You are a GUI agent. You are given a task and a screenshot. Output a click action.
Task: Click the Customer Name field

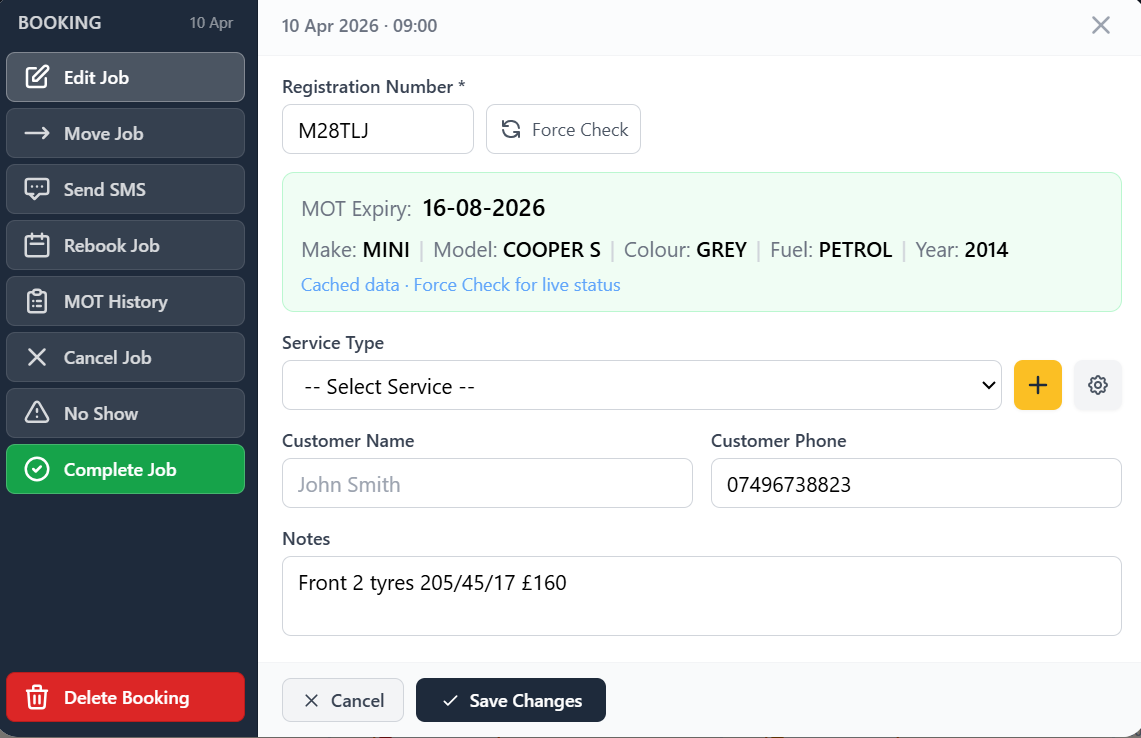487,483
